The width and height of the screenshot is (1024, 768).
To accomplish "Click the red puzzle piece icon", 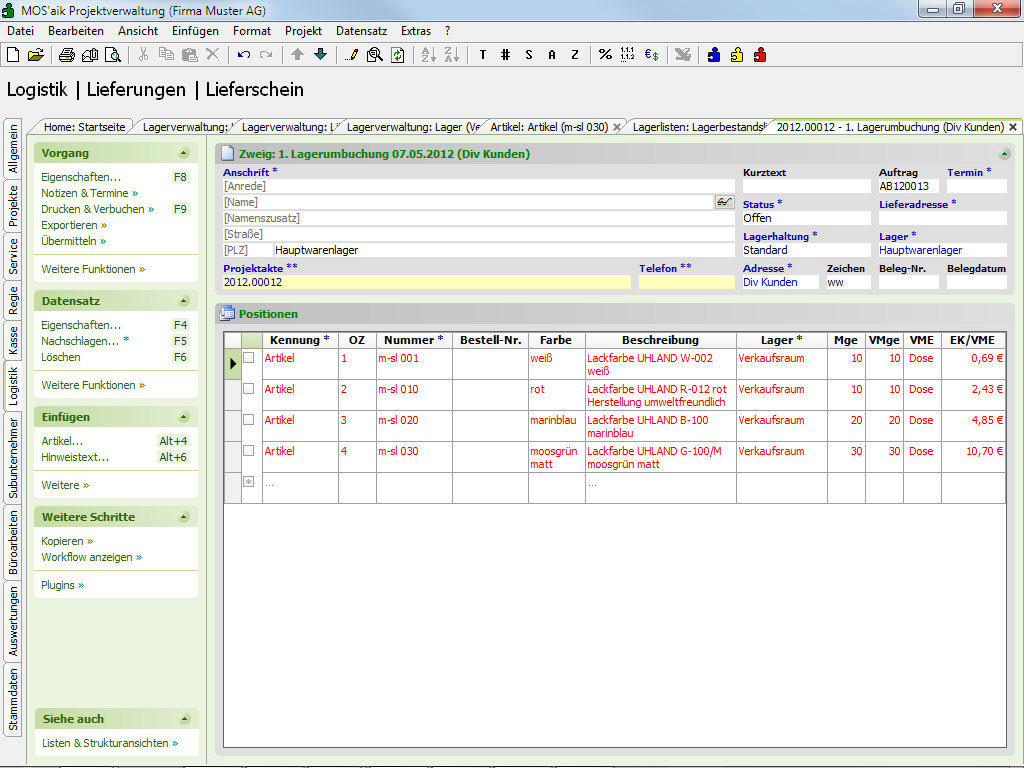I will coord(760,55).
